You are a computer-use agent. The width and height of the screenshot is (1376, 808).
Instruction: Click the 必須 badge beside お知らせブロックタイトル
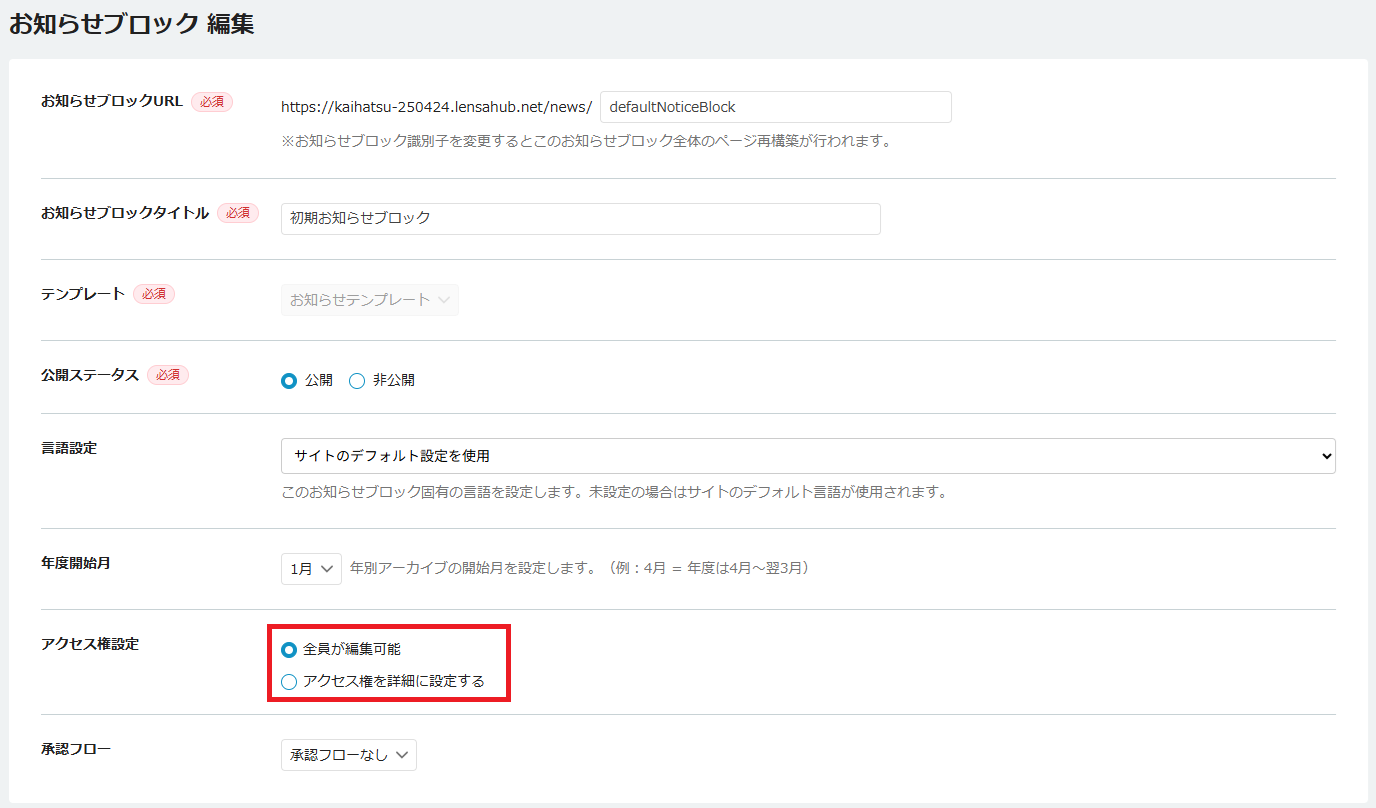pos(238,213)
